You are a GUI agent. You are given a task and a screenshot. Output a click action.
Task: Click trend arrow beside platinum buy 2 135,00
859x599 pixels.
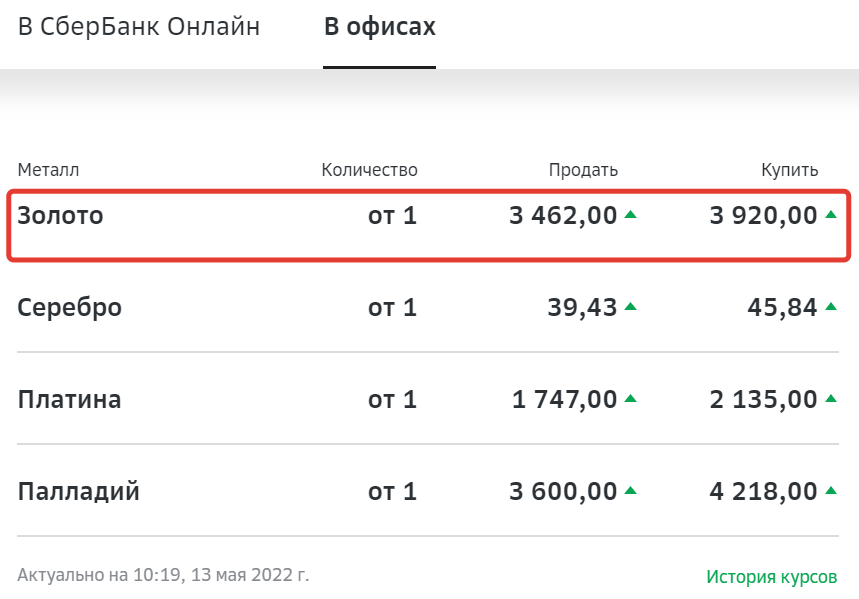[x=830, y=399]
